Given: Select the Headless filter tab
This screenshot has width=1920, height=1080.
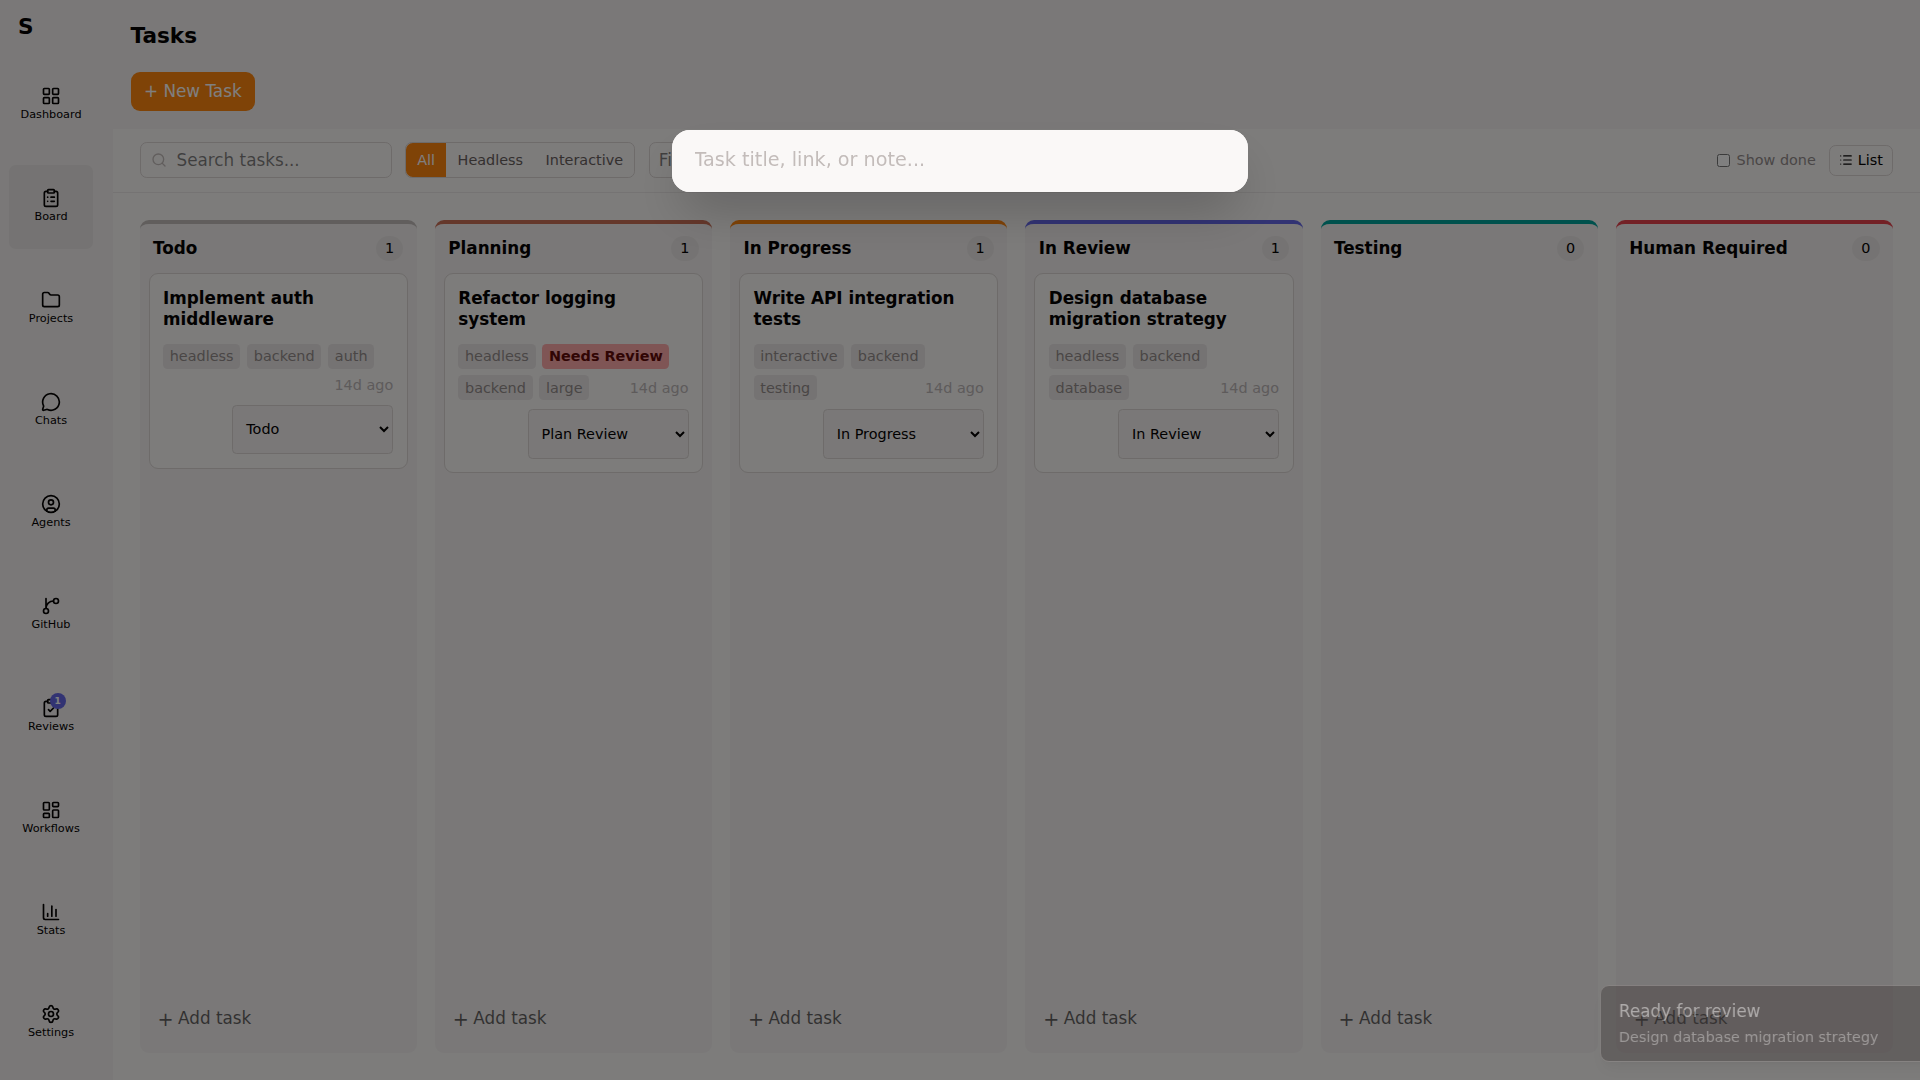Looking at the screenshot, I should pyautogui.click(x=490, y=160).
